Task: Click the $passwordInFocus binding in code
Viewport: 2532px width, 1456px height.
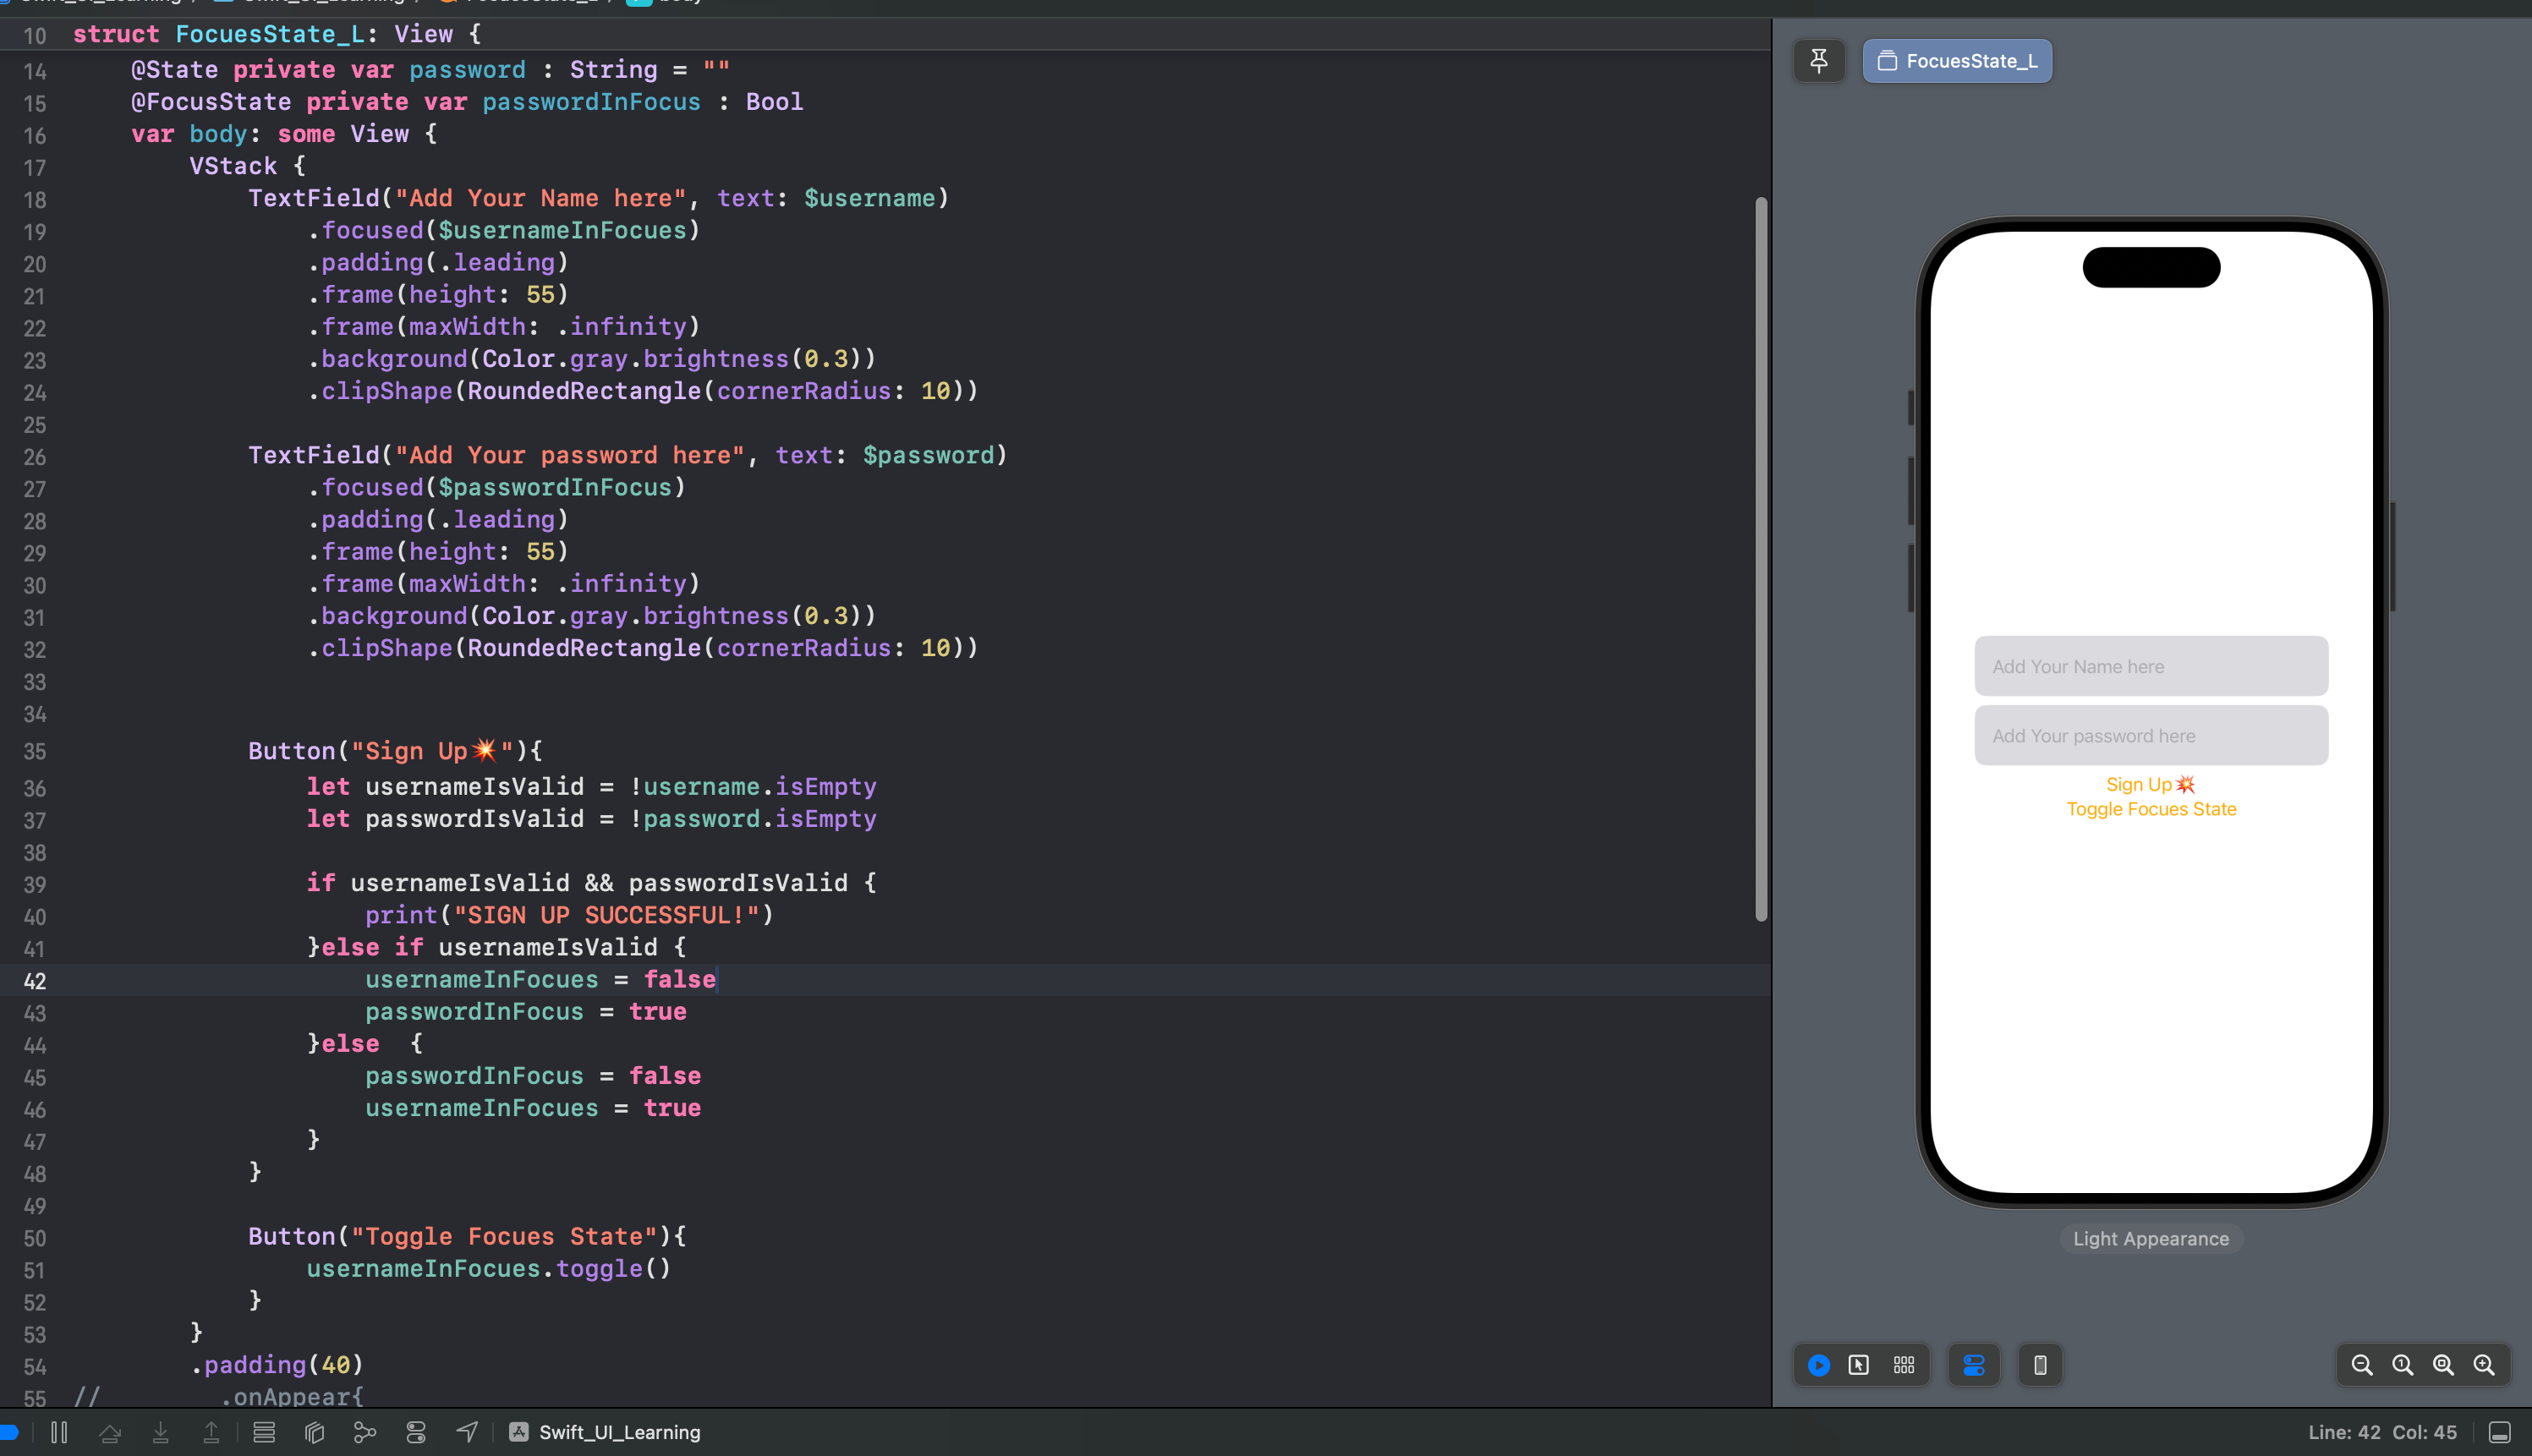Action: coord(555,487)
